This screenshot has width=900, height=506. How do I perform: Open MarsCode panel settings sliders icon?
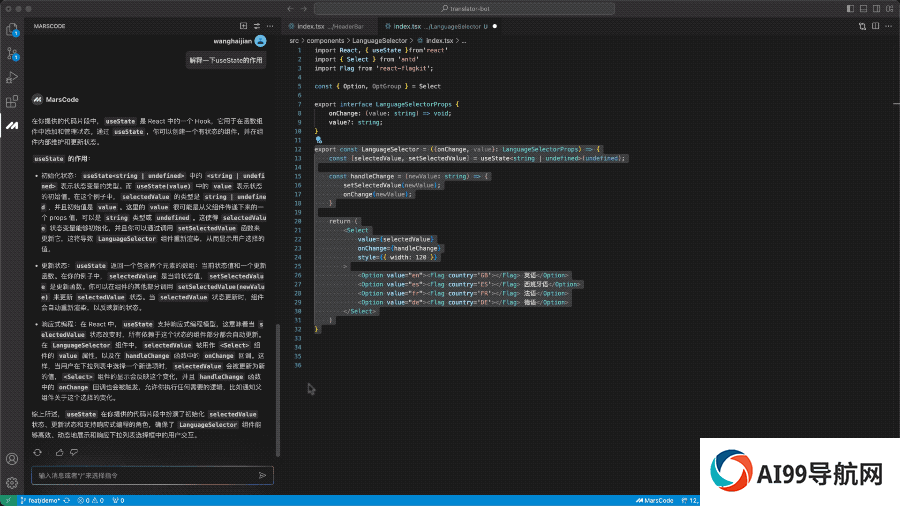point(257,26)
